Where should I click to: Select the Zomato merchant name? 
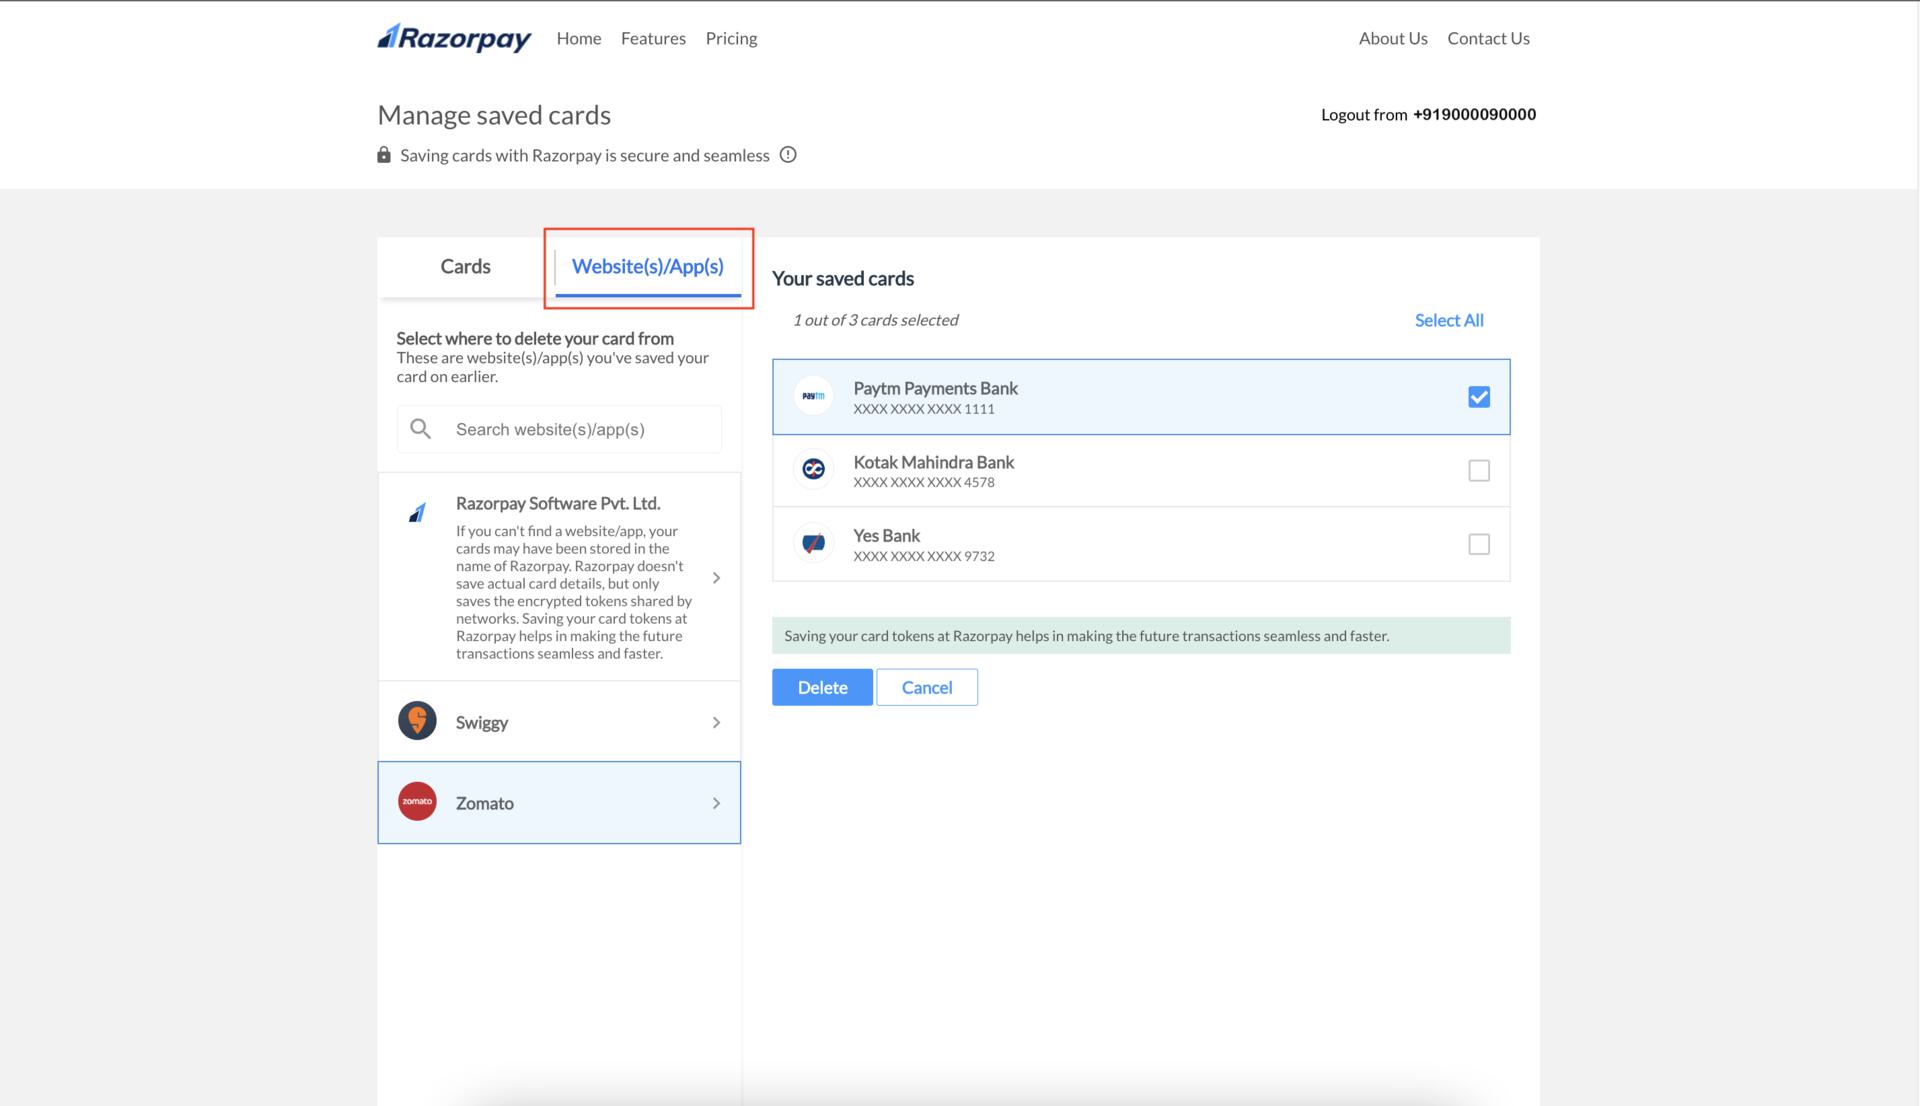(485, 803)
